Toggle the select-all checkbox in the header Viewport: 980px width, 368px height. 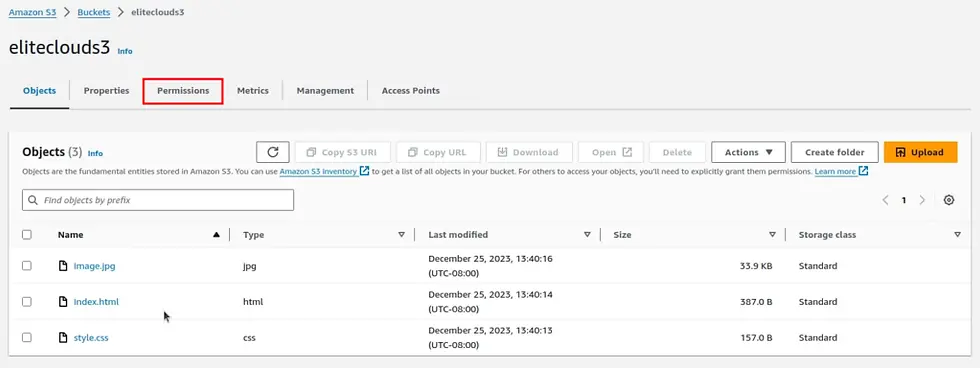(27, 235)
